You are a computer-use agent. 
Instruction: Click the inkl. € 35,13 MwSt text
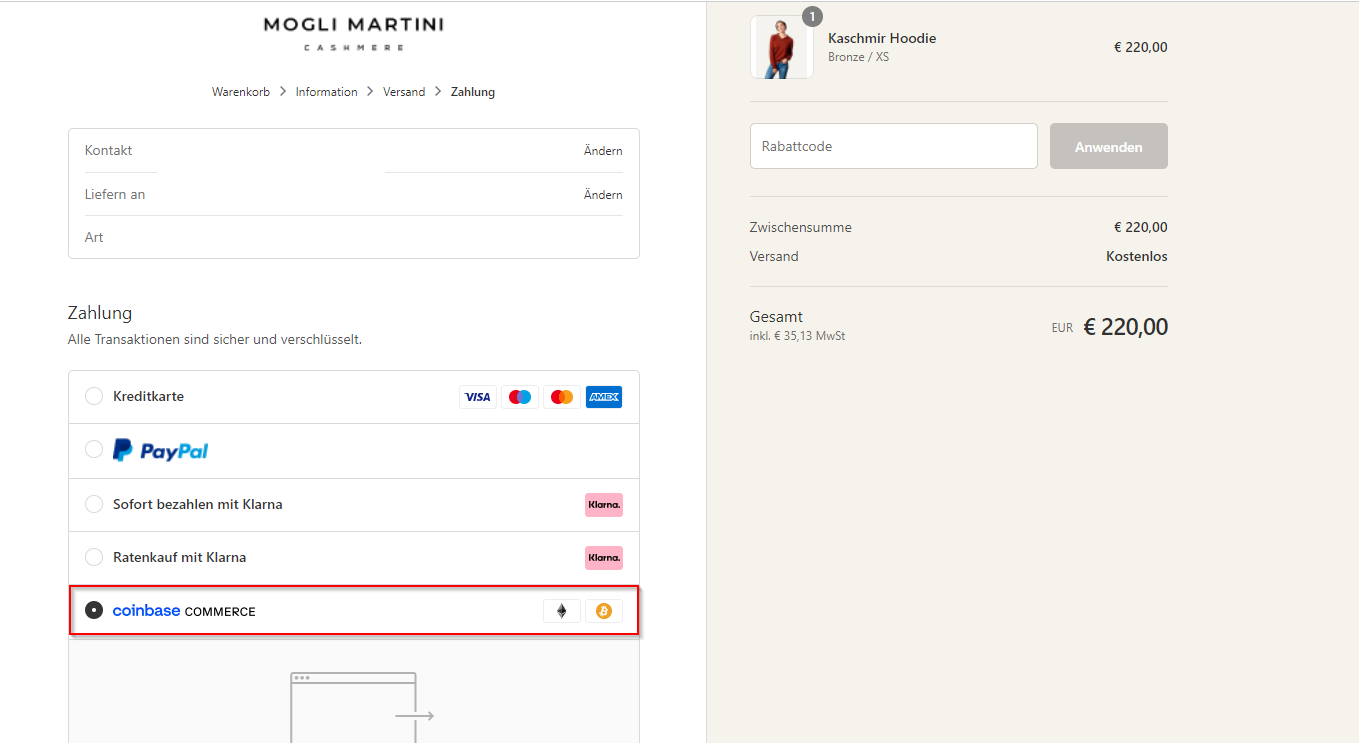tap(797, 336)
